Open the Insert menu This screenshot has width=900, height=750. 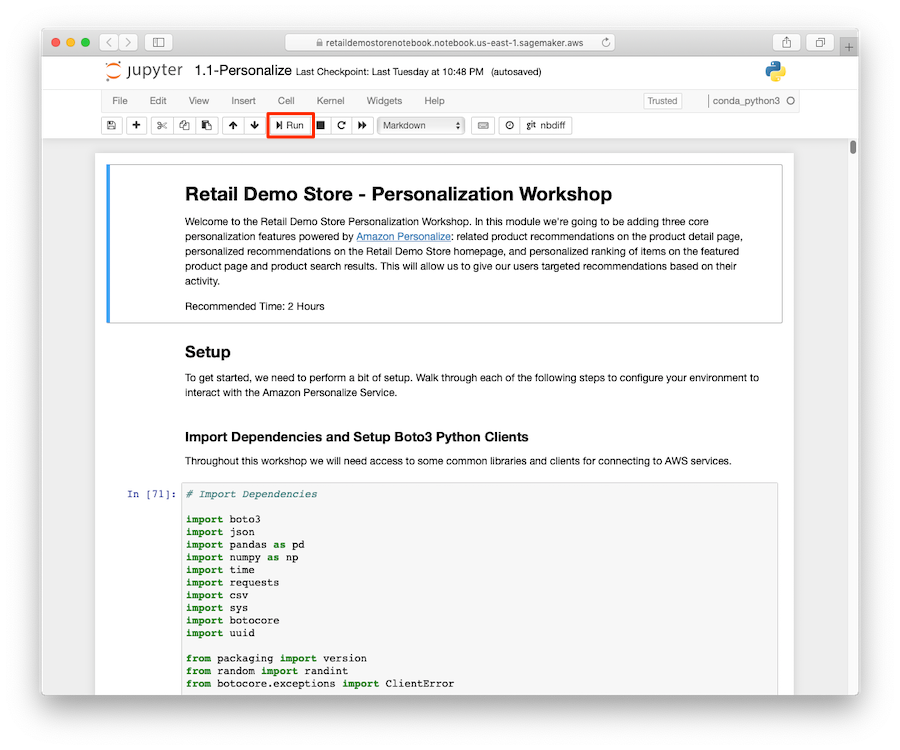click(x=243, y=100)
